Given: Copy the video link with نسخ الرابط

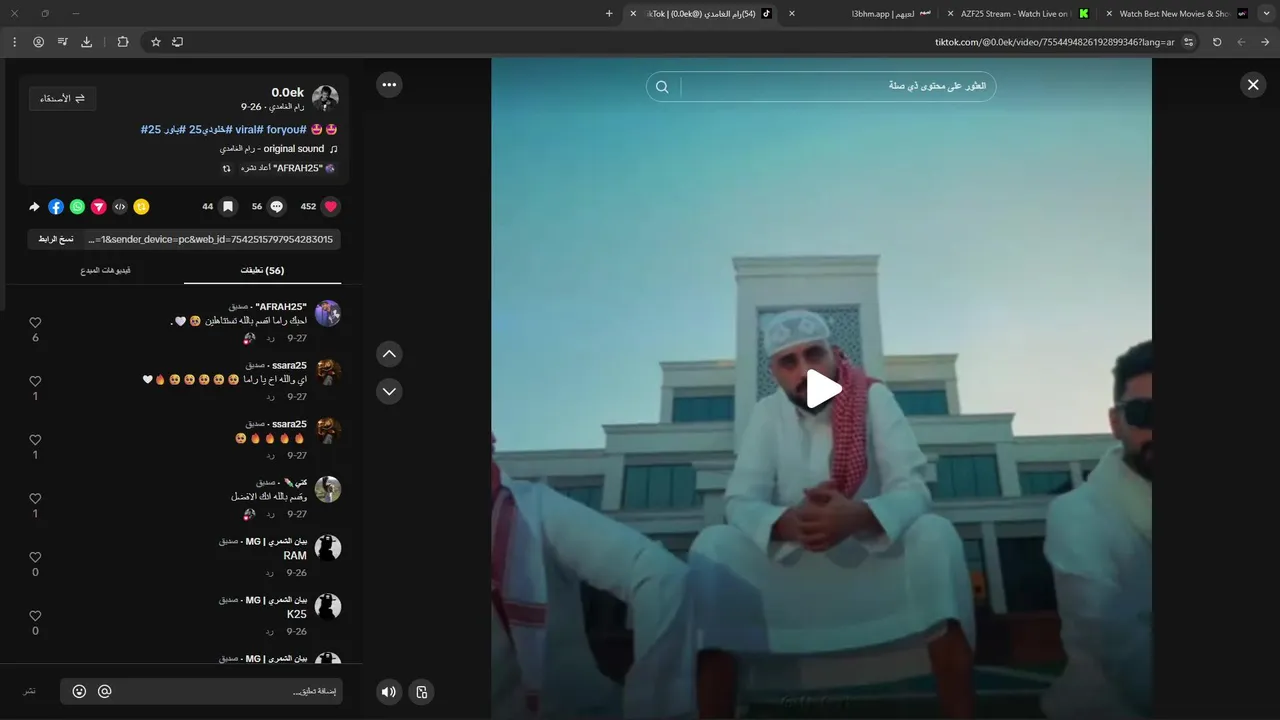Looking at the screenshot, I should coord(56,239).
